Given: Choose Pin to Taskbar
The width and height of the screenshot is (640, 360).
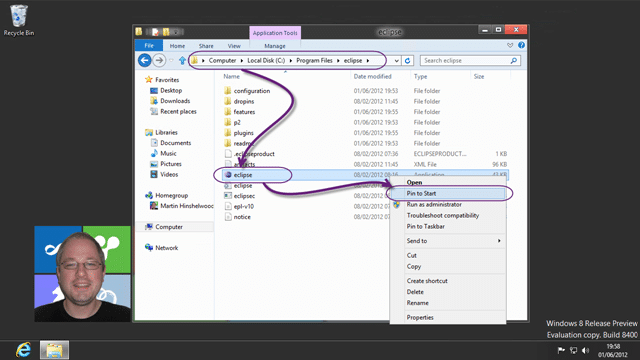Looking at the screenshot, I should pos(448,227).
